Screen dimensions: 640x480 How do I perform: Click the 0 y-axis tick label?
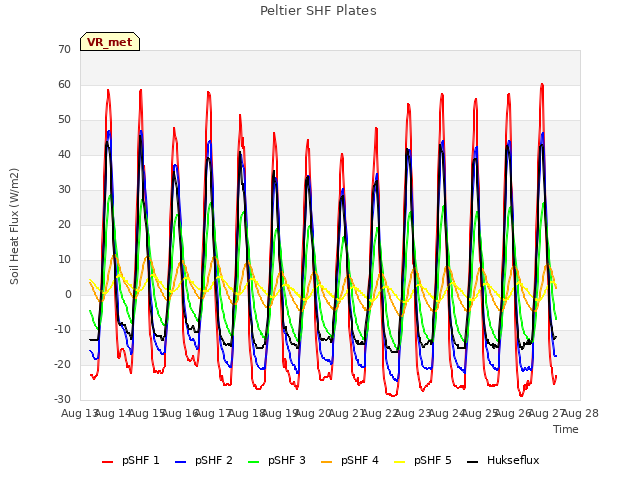point(68,294)
